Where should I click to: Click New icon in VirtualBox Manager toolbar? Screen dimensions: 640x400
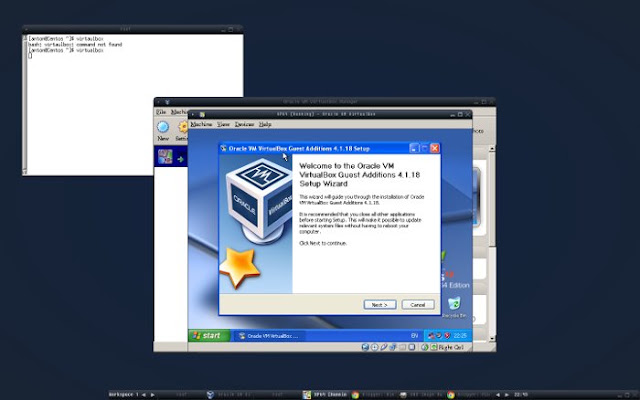tap(163, 127)
